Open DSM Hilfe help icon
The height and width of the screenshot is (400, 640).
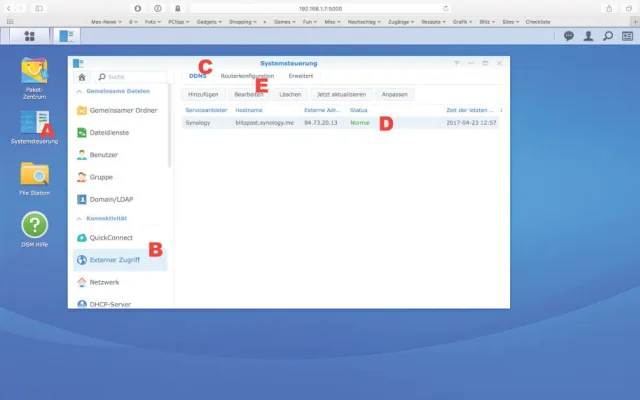coord(34,225)
